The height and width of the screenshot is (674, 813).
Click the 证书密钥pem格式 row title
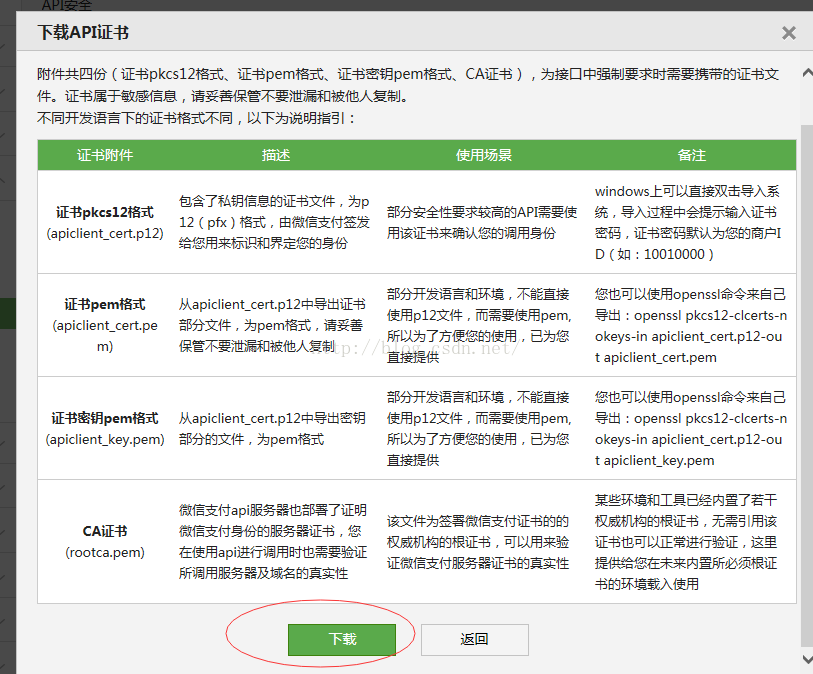pos(105,418)
